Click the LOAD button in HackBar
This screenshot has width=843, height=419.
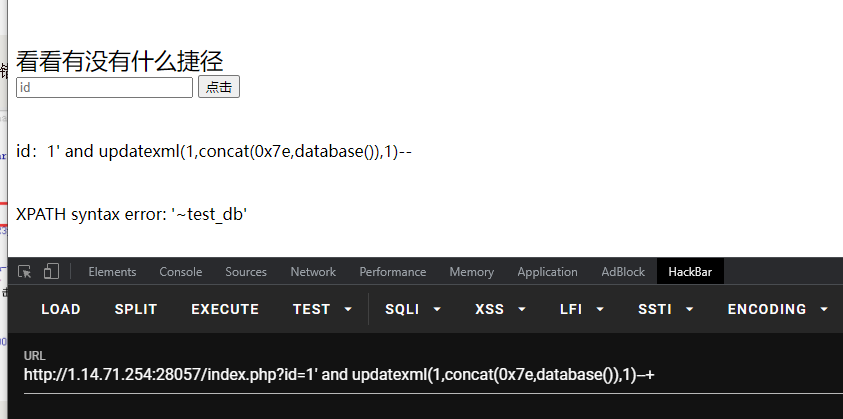pos(61,309)
